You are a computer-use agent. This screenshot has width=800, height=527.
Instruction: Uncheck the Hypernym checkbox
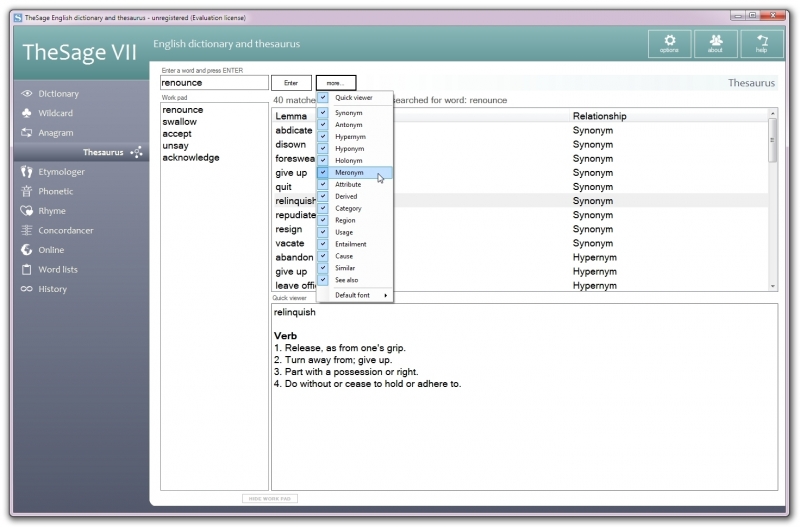point(323,136)
